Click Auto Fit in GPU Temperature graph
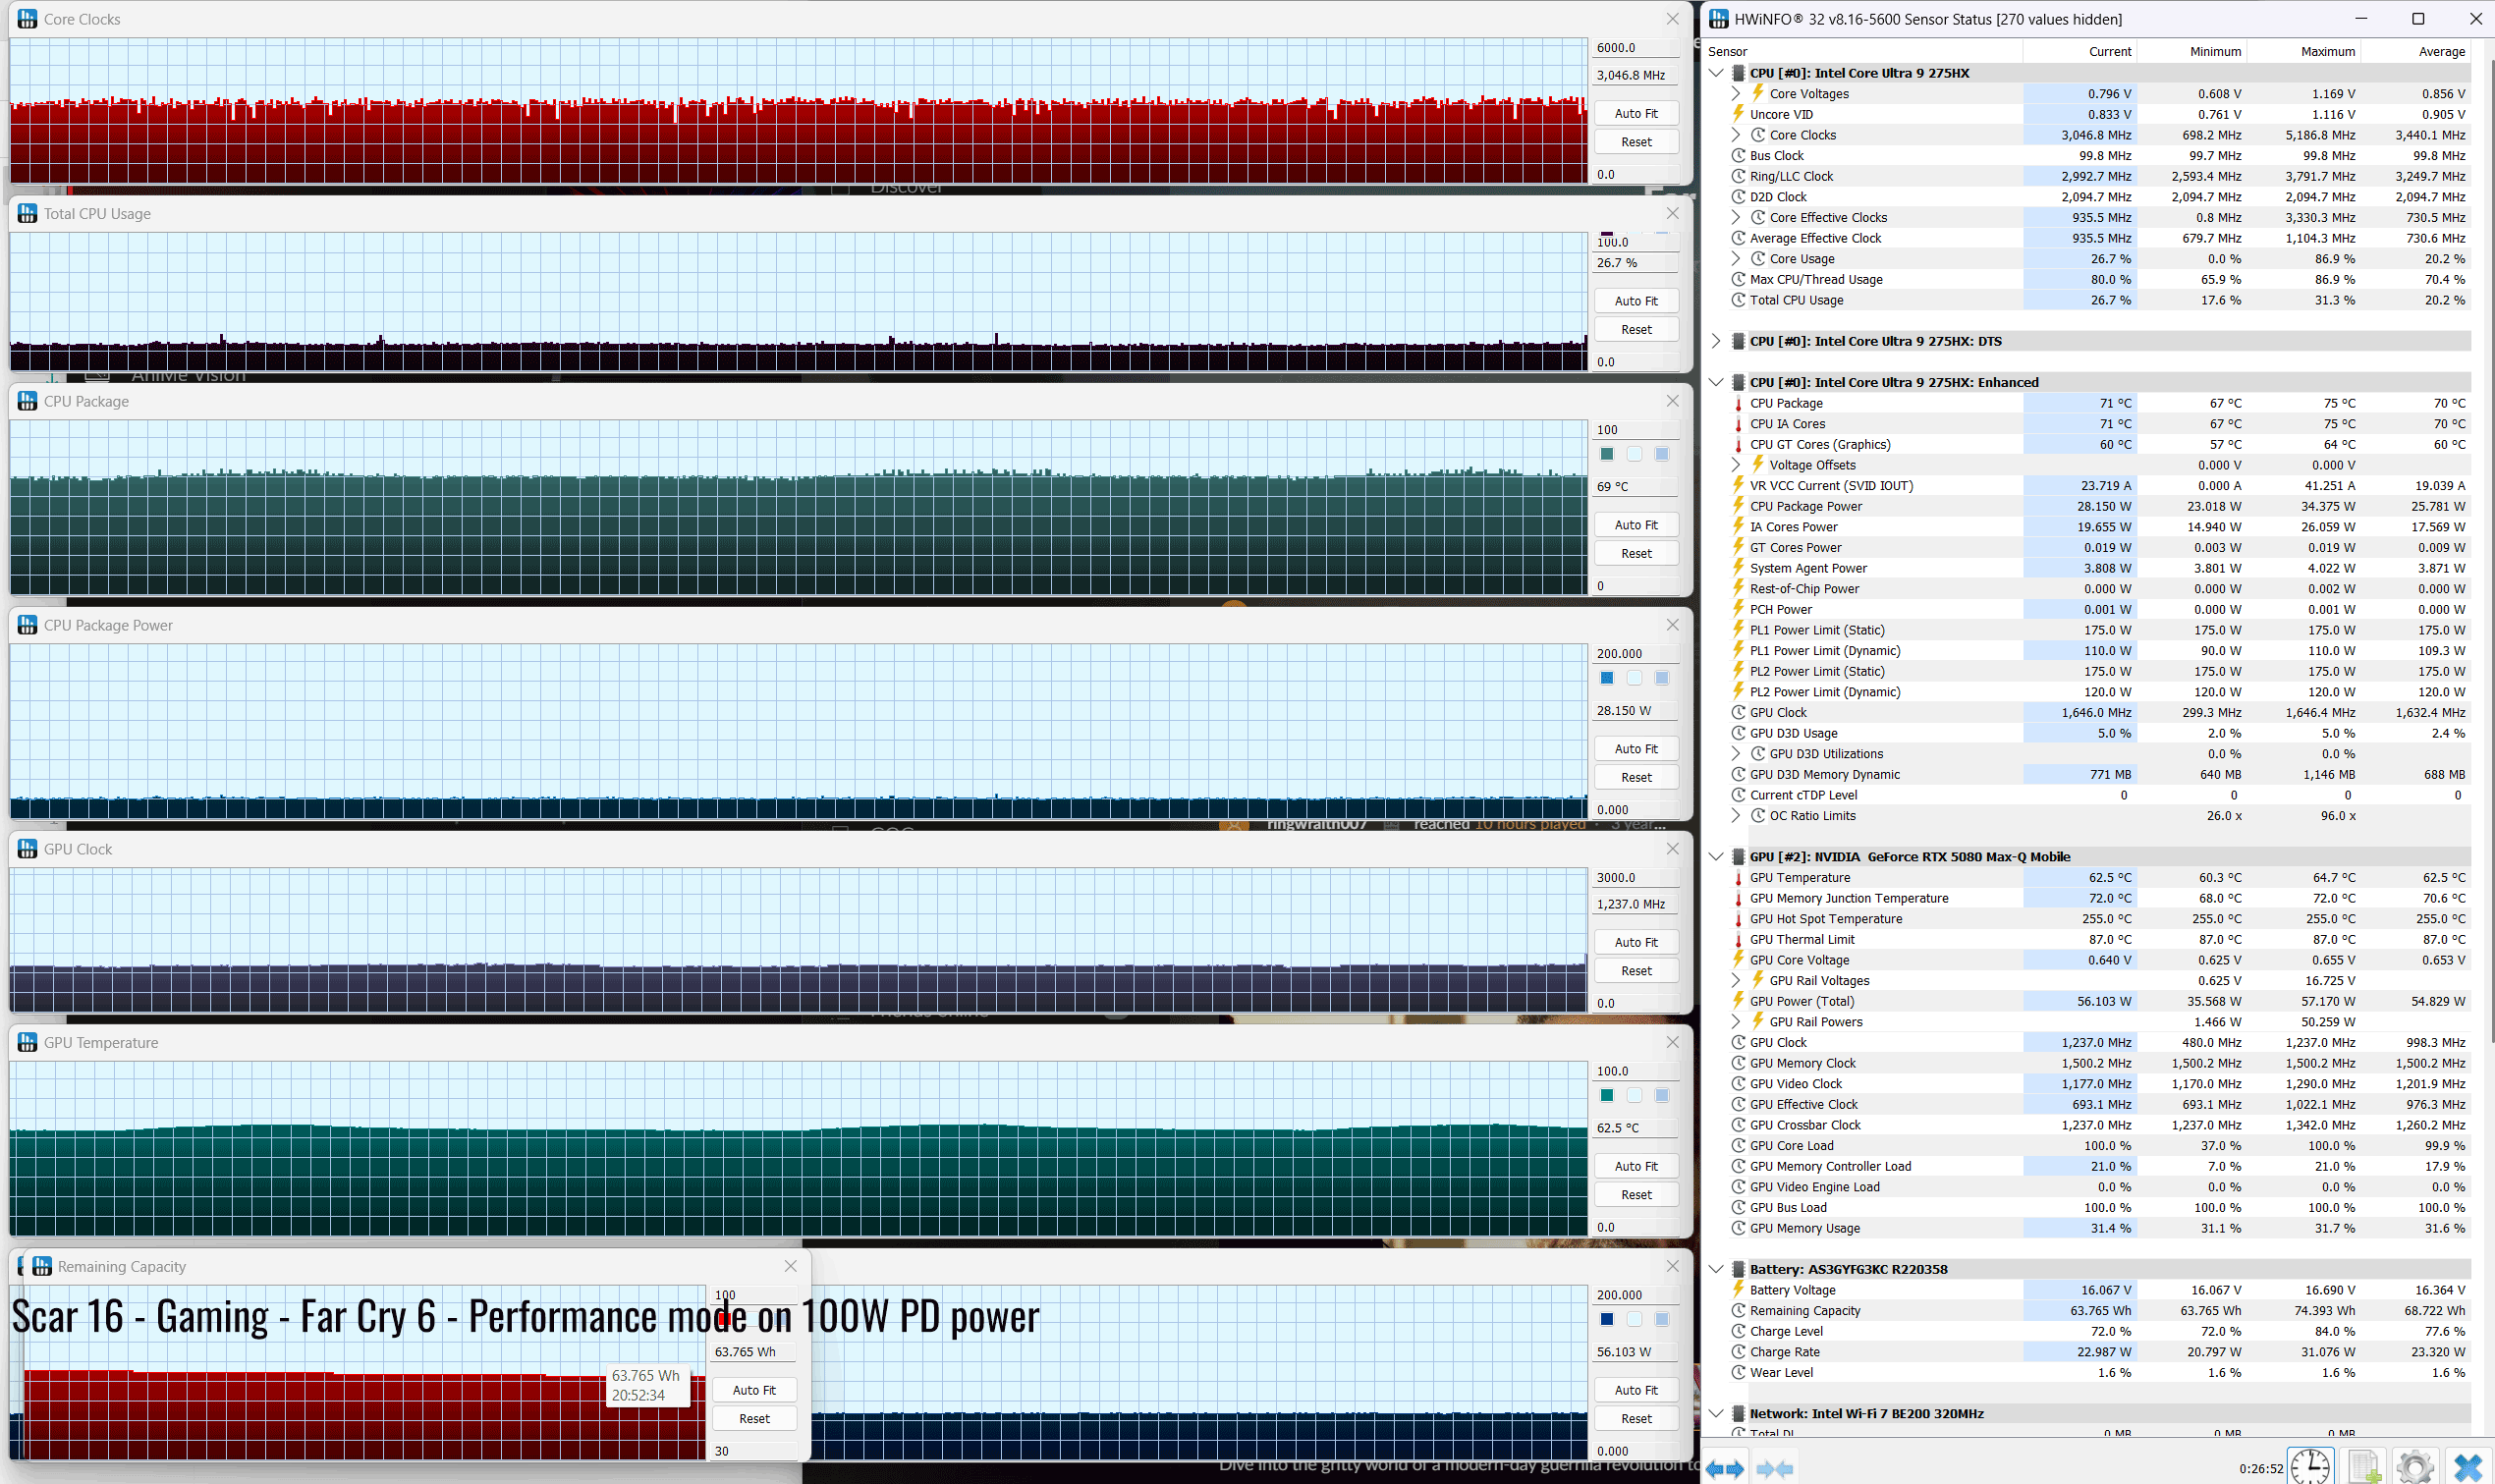The width and height of the screenshot is (2495, 1484). (x=1636, y=1167)
